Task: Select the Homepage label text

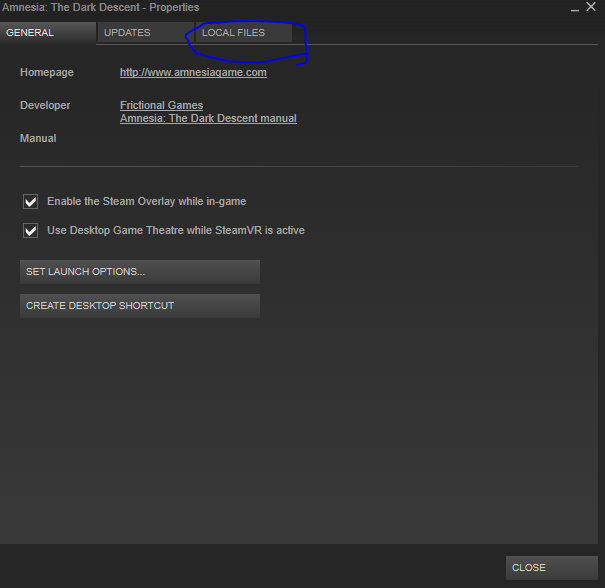Action: pos(47,73)
